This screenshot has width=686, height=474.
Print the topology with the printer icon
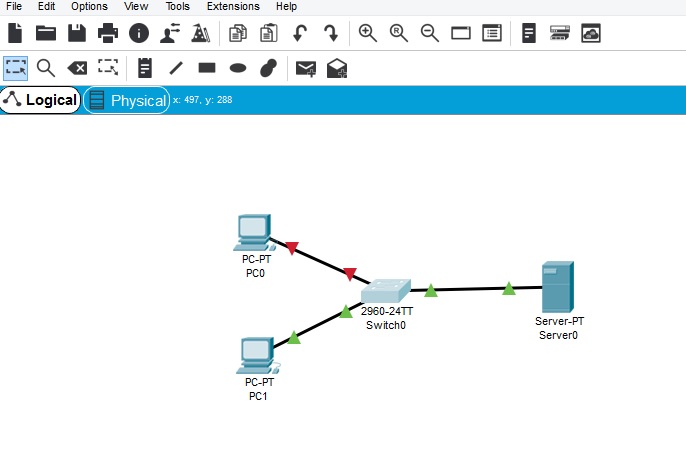[x=108, y=33]
